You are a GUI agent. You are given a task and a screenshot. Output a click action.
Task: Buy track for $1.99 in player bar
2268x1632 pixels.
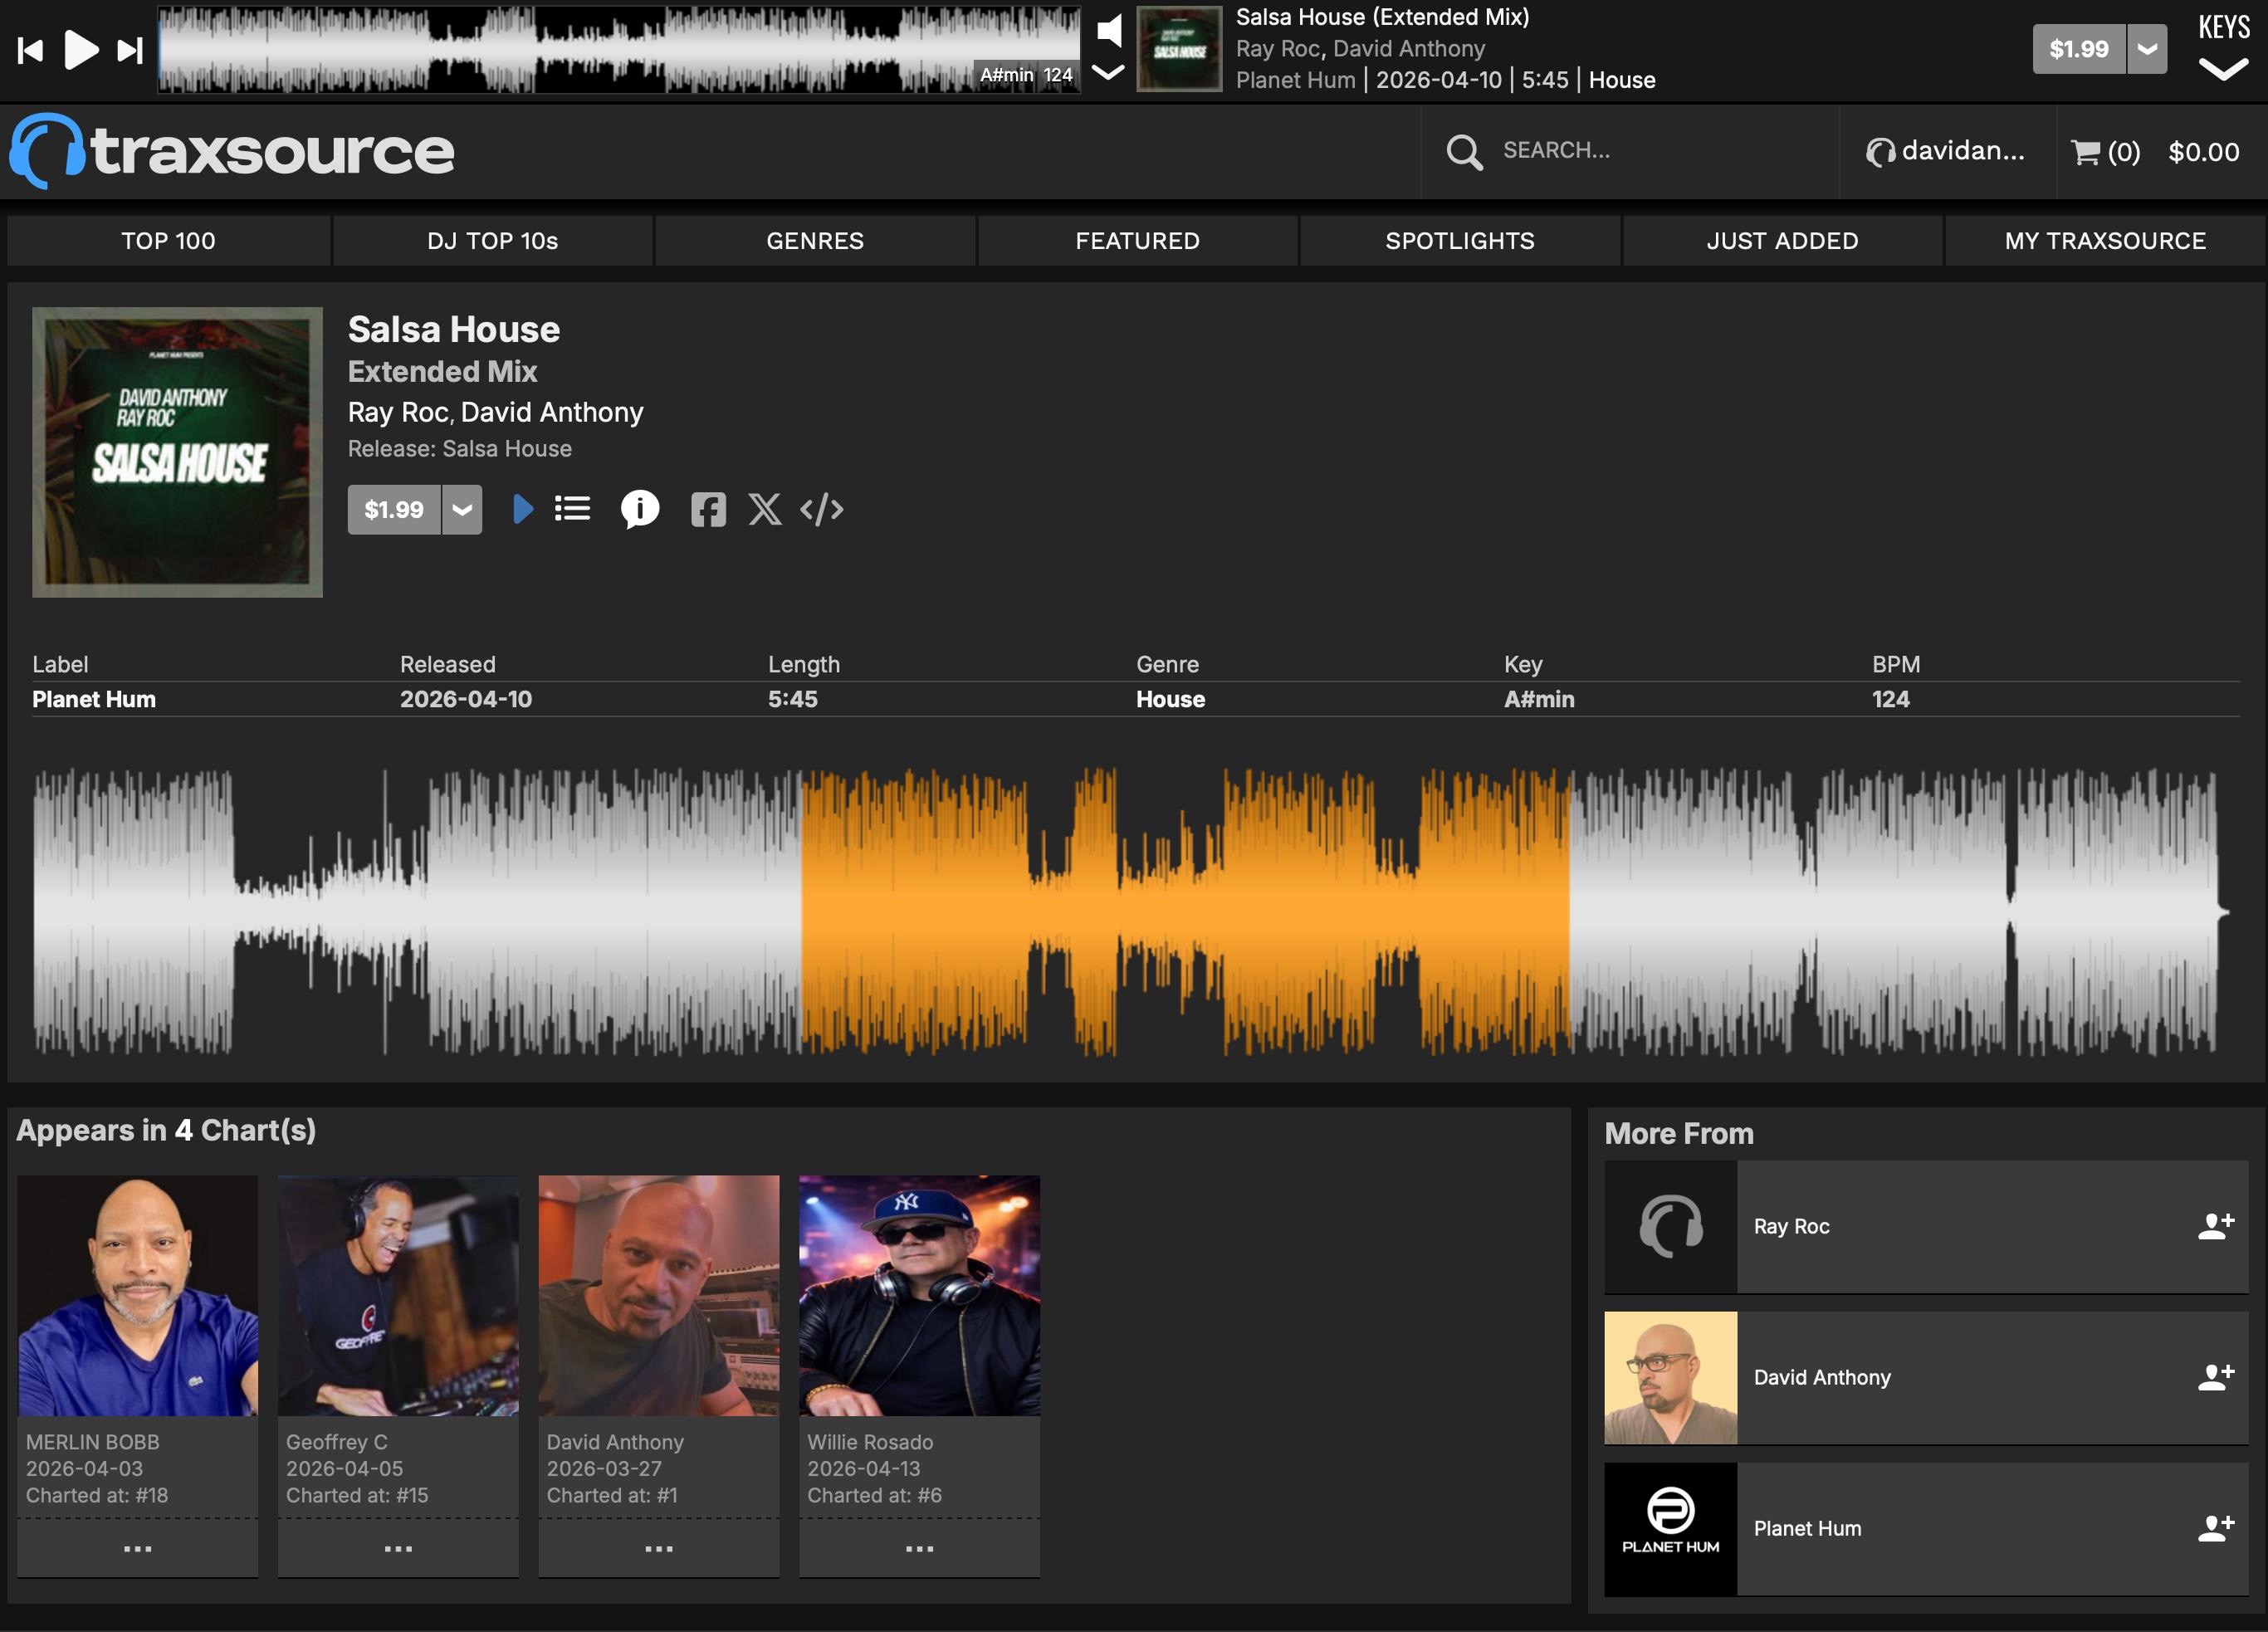2079,49
